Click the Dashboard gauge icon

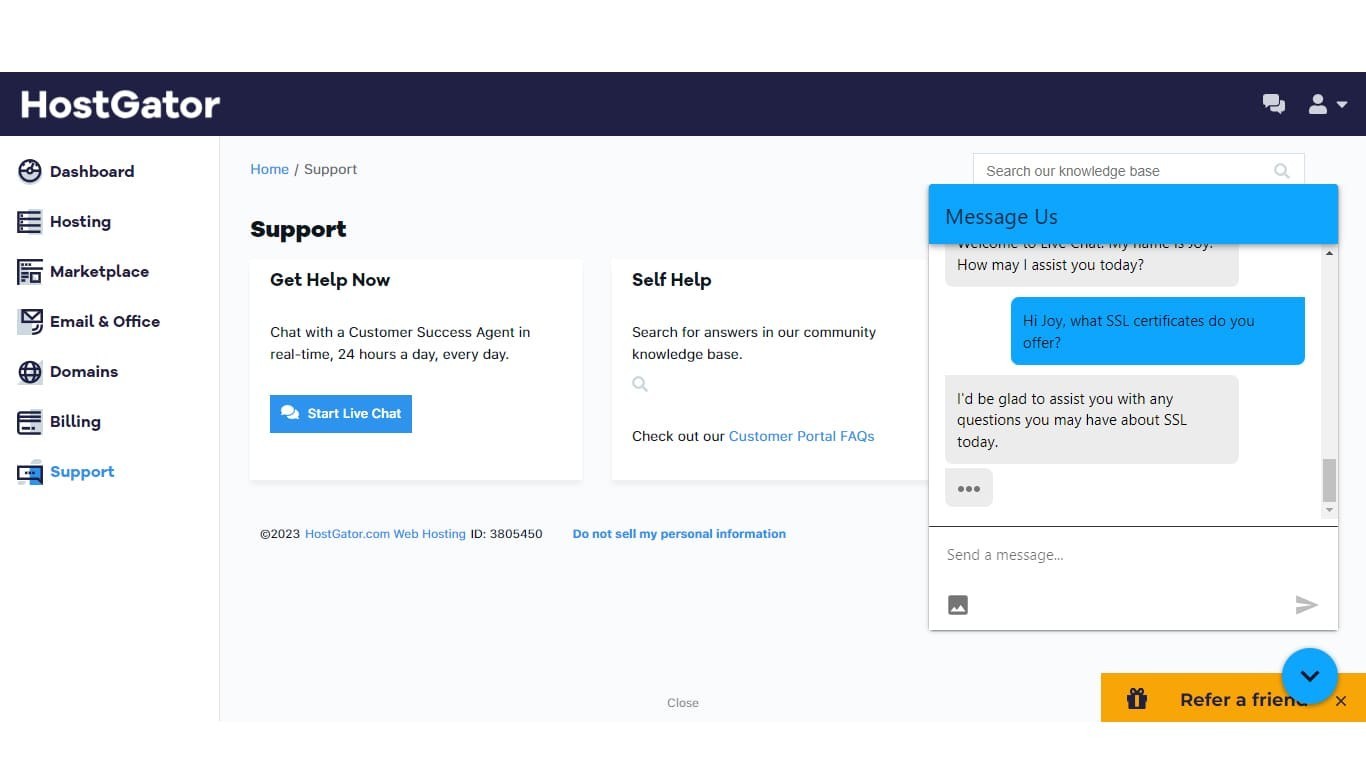tap(30, 171)
